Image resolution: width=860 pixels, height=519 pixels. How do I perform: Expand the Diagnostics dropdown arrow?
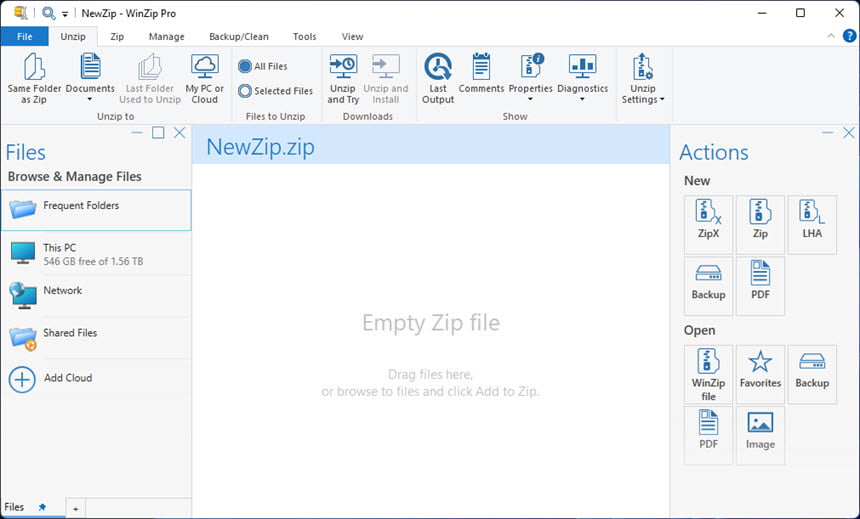pos(582,100)
